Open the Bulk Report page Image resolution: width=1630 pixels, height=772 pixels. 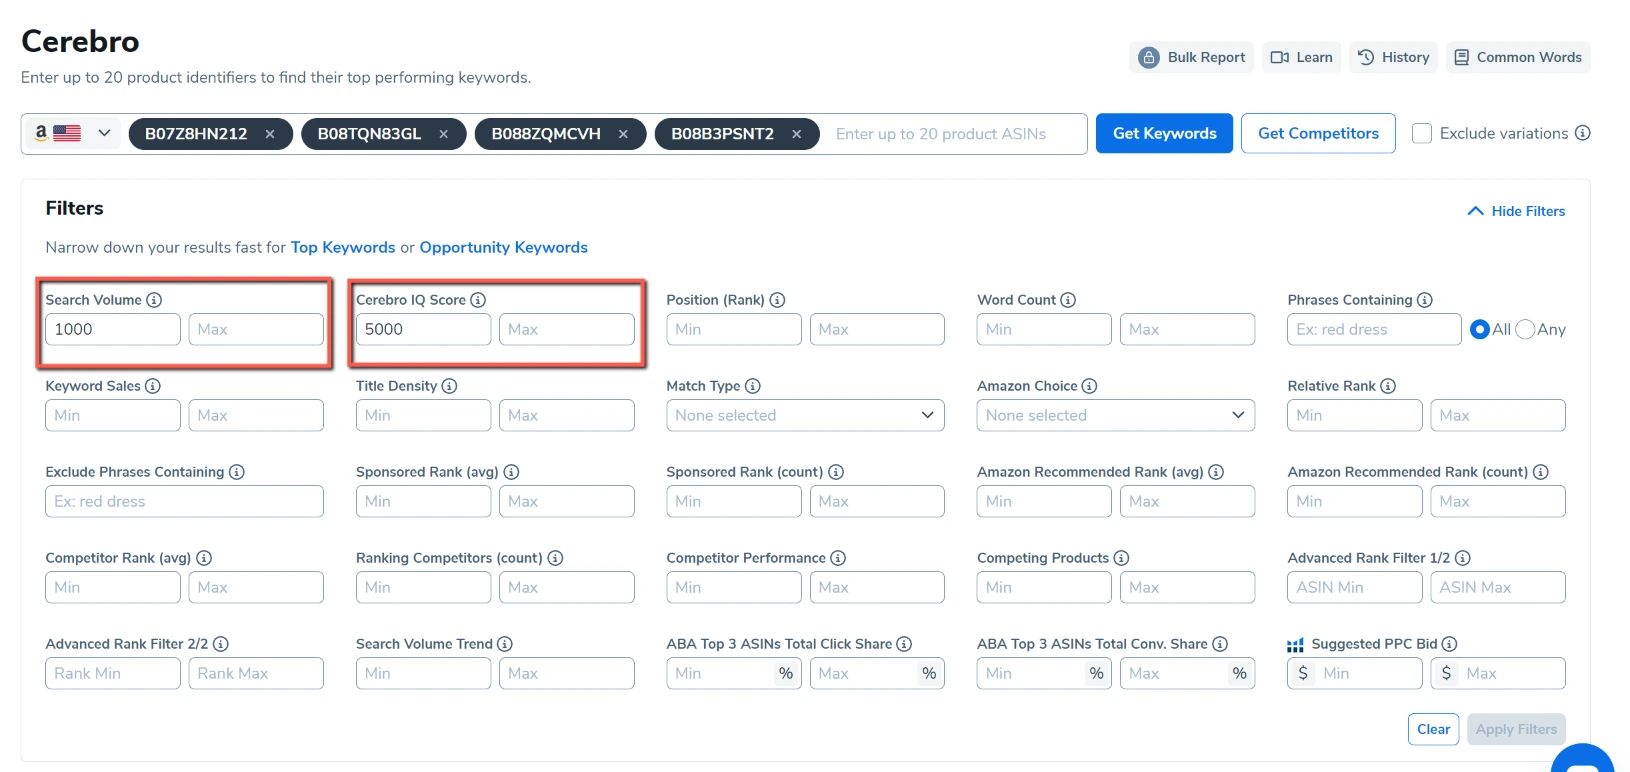pyautogui.click(x=1193, y=57)
